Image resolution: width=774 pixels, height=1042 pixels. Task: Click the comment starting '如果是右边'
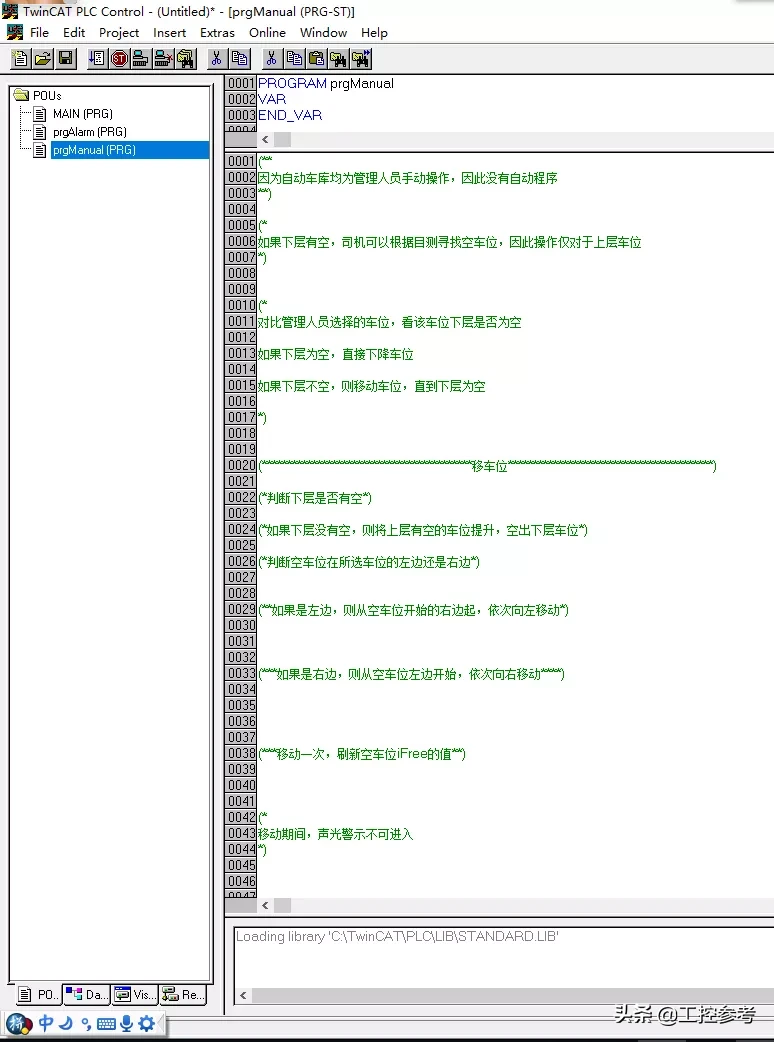411,674
